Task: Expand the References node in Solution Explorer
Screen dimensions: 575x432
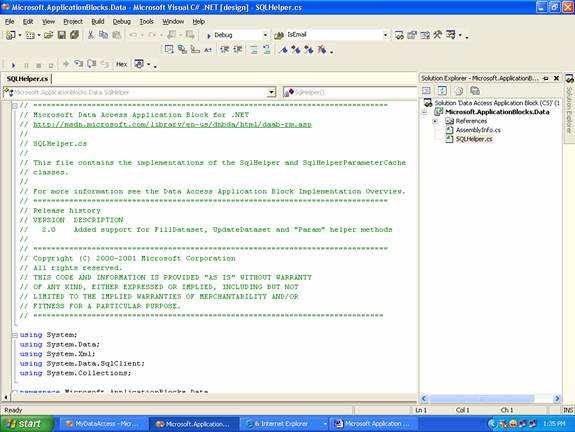Action: coord(435,121)
